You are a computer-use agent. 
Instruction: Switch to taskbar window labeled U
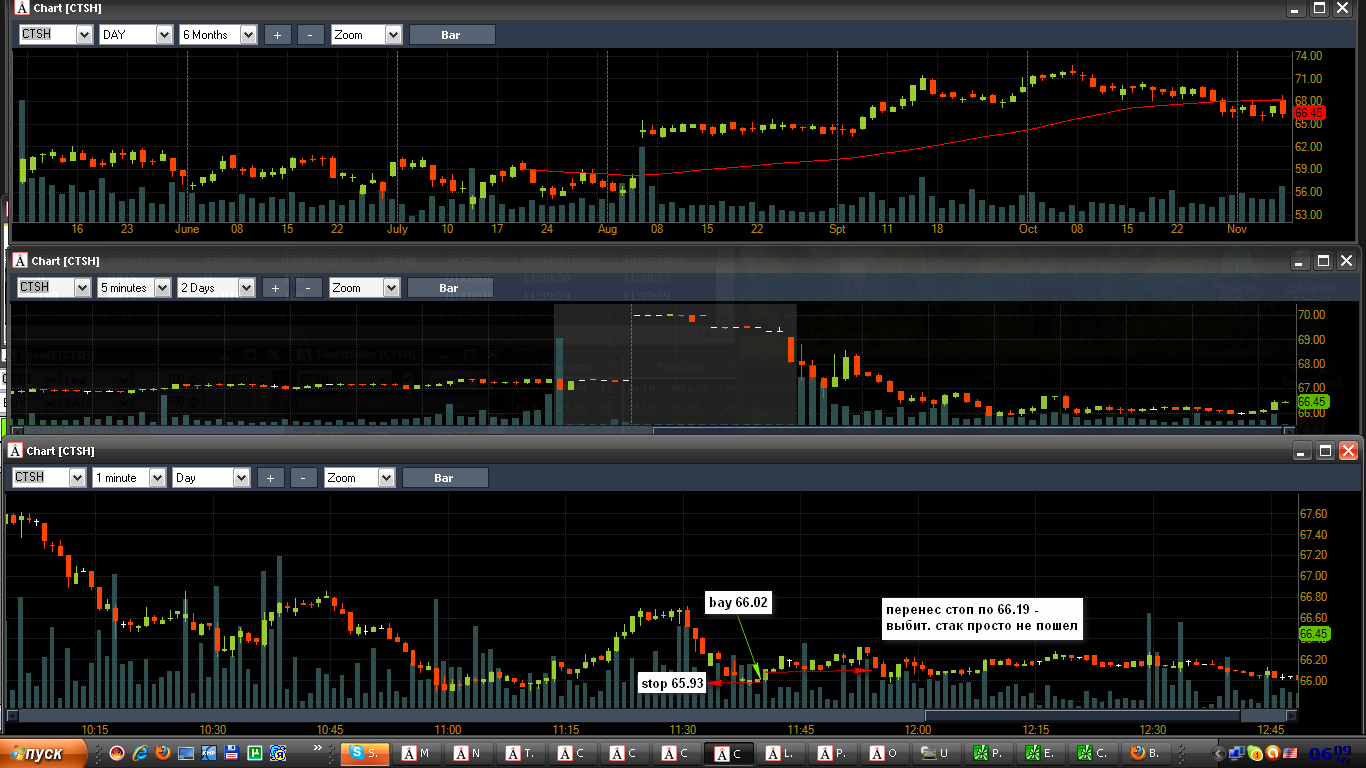(937, 753)
